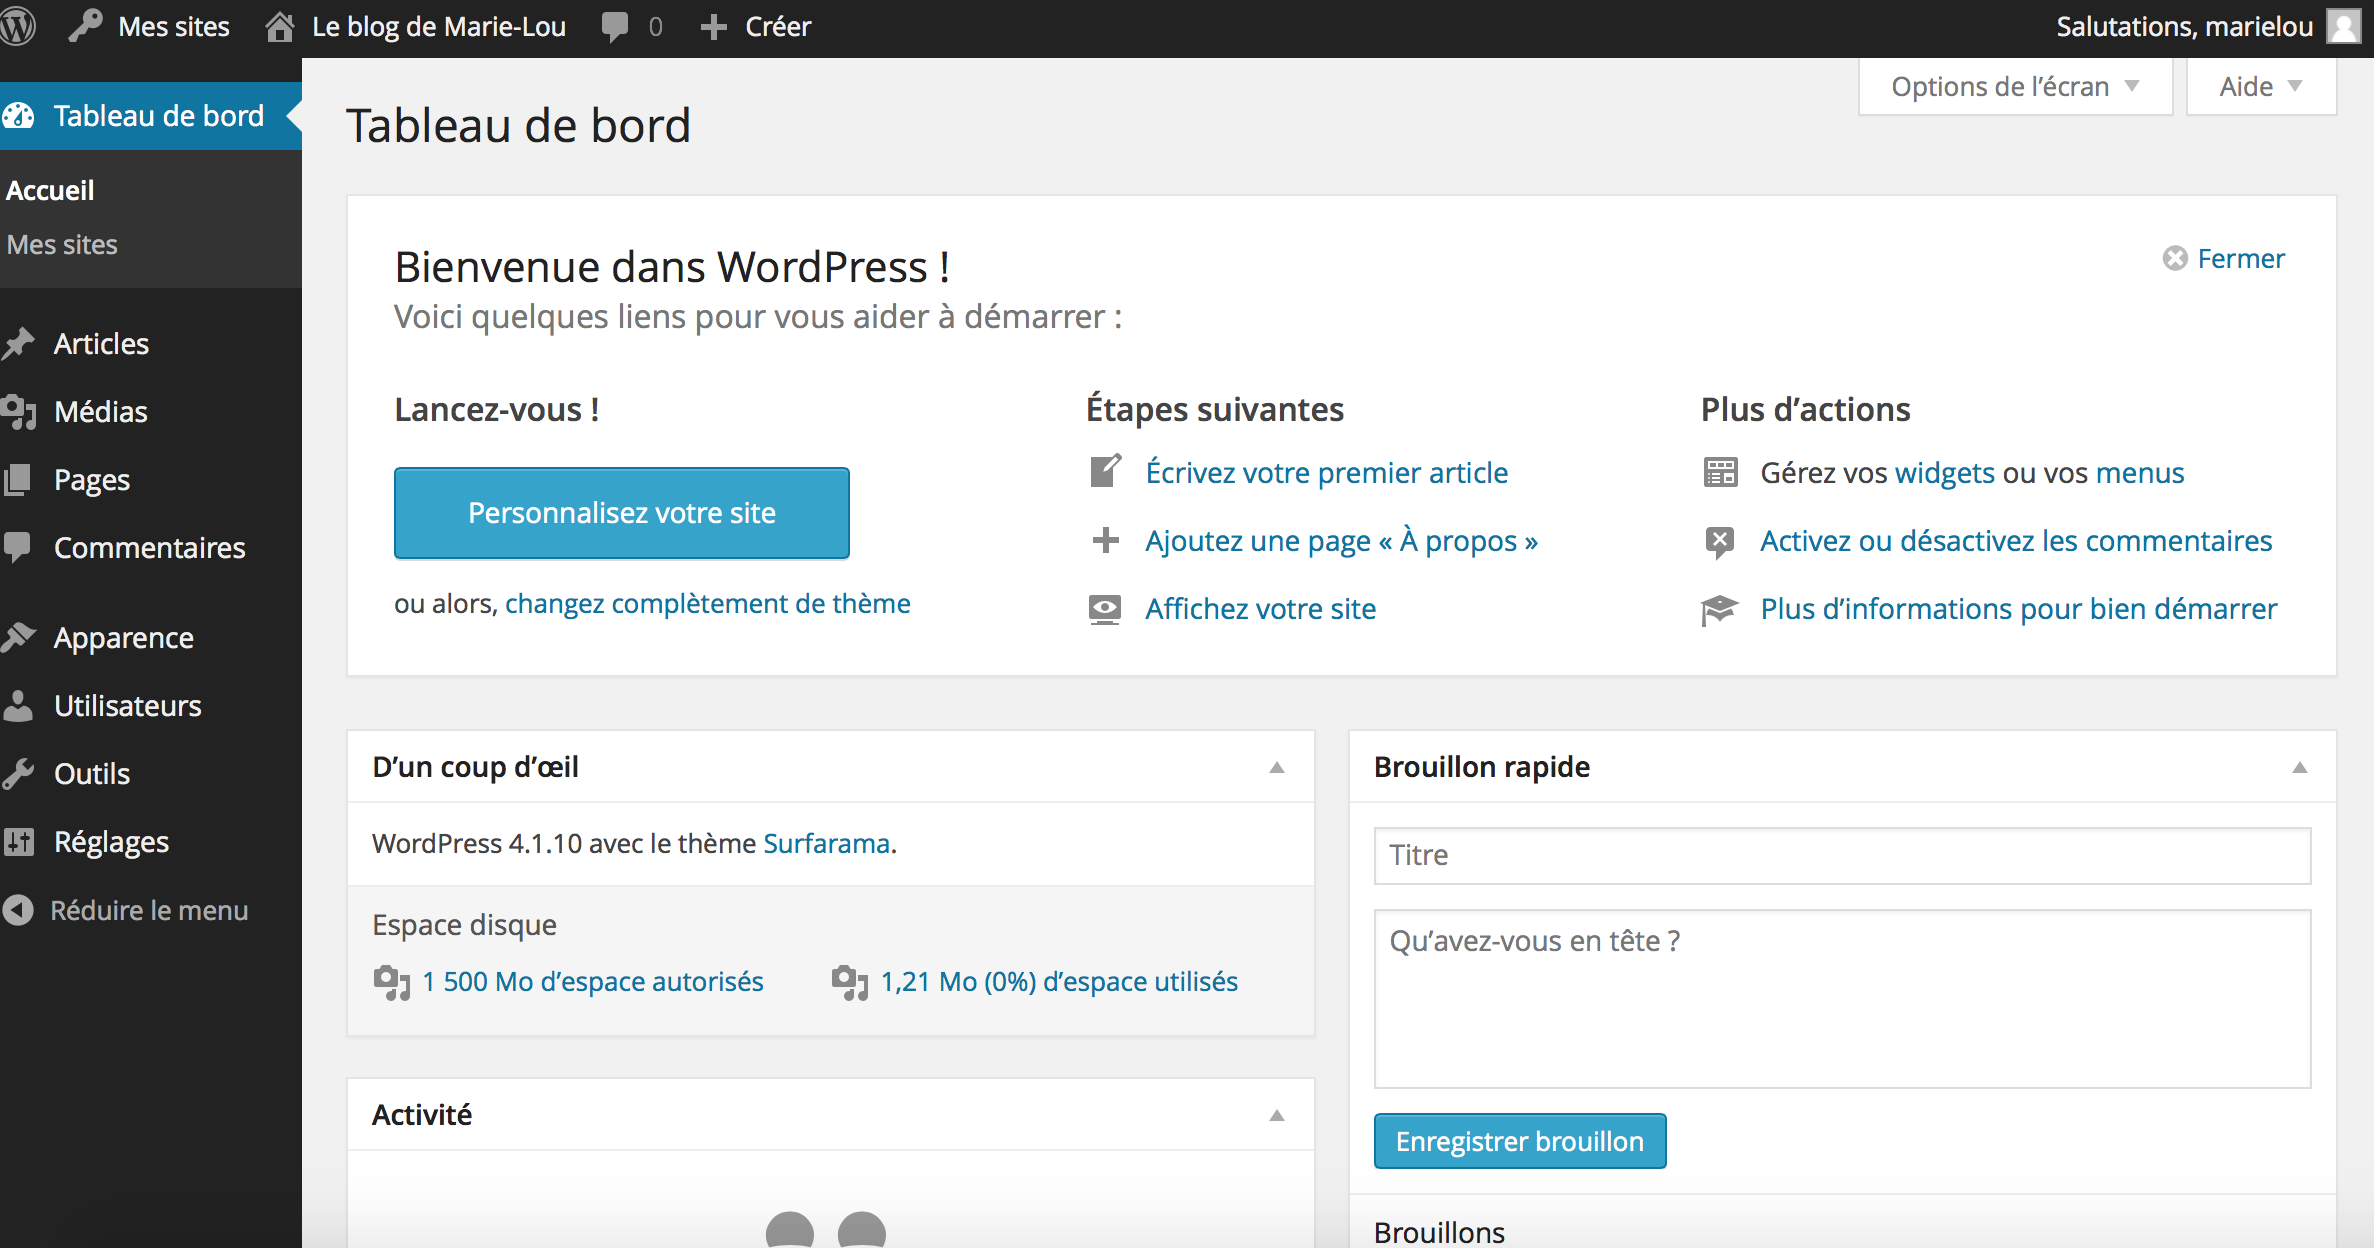This screenshot has width=2374, height=1248.
Task: Open the comments bubble icon in admin bar
Action: coord(615,27)
